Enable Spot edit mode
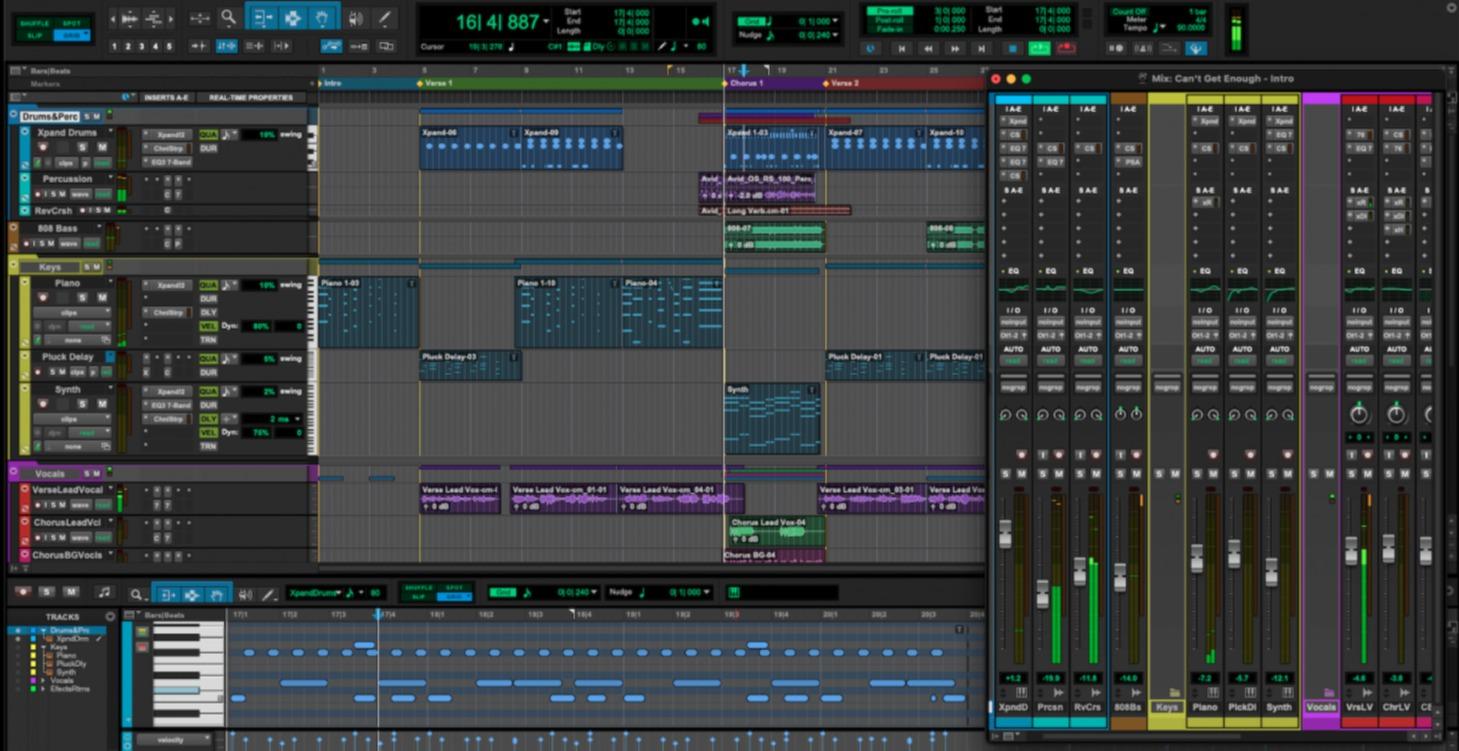1459x751 pixels. (72, 22)
